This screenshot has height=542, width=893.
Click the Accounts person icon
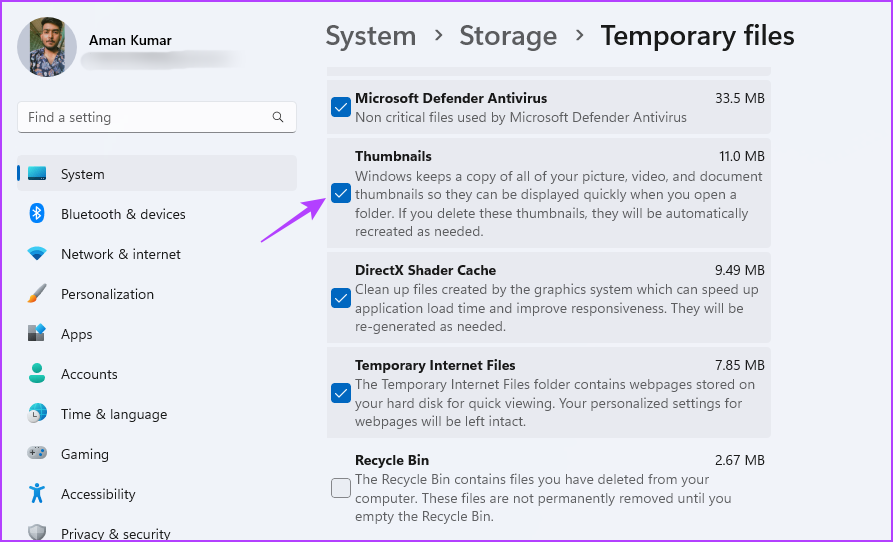coord(37,373)
